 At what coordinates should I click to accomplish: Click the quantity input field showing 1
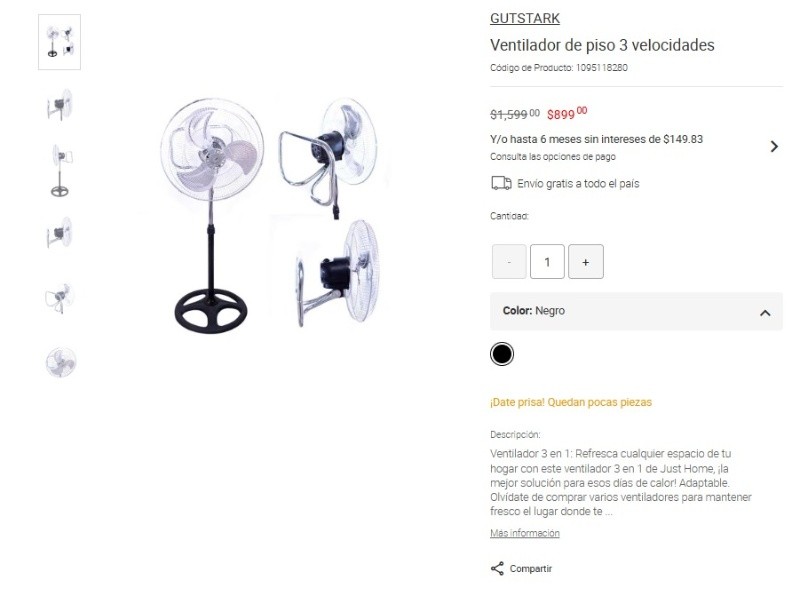click(547, 262)
